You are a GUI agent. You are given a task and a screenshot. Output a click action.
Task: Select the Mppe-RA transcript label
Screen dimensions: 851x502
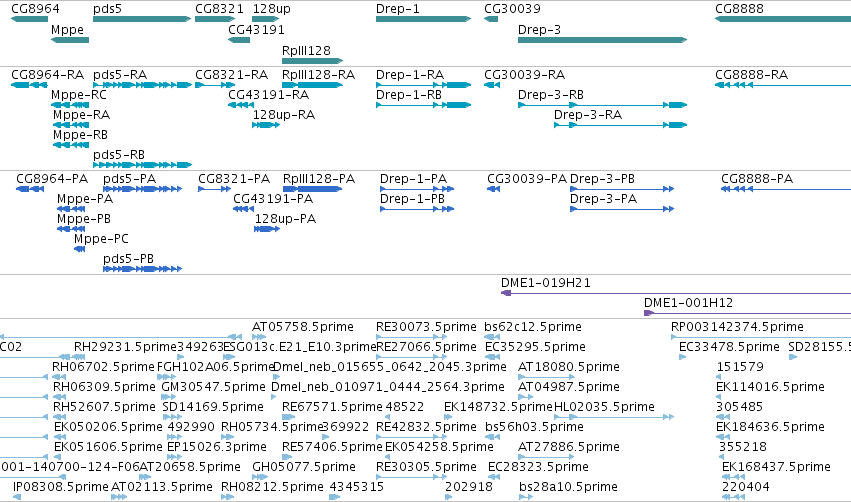tap(81, 115)
